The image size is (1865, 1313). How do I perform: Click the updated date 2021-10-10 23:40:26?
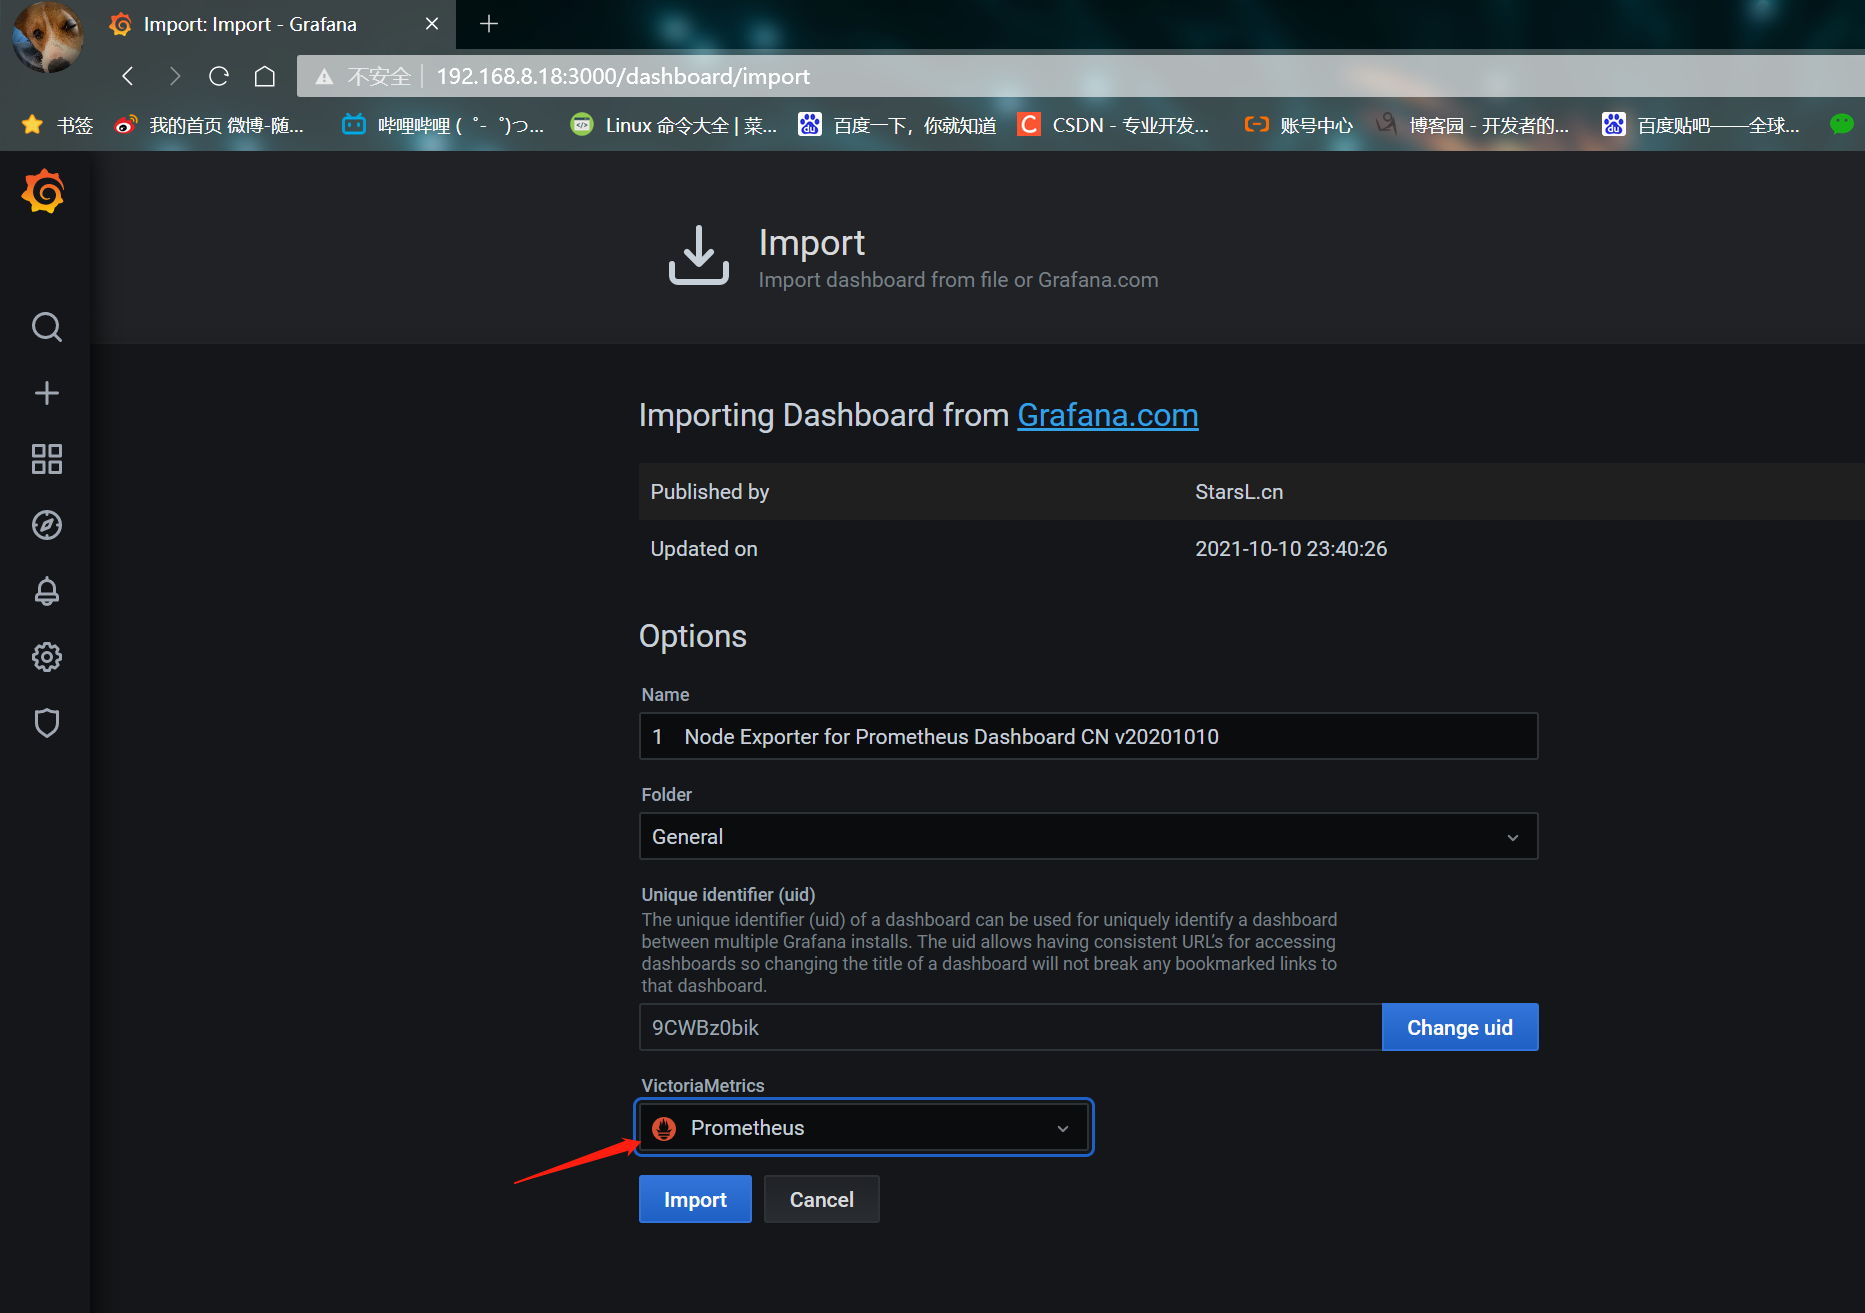pos(1291,548)
